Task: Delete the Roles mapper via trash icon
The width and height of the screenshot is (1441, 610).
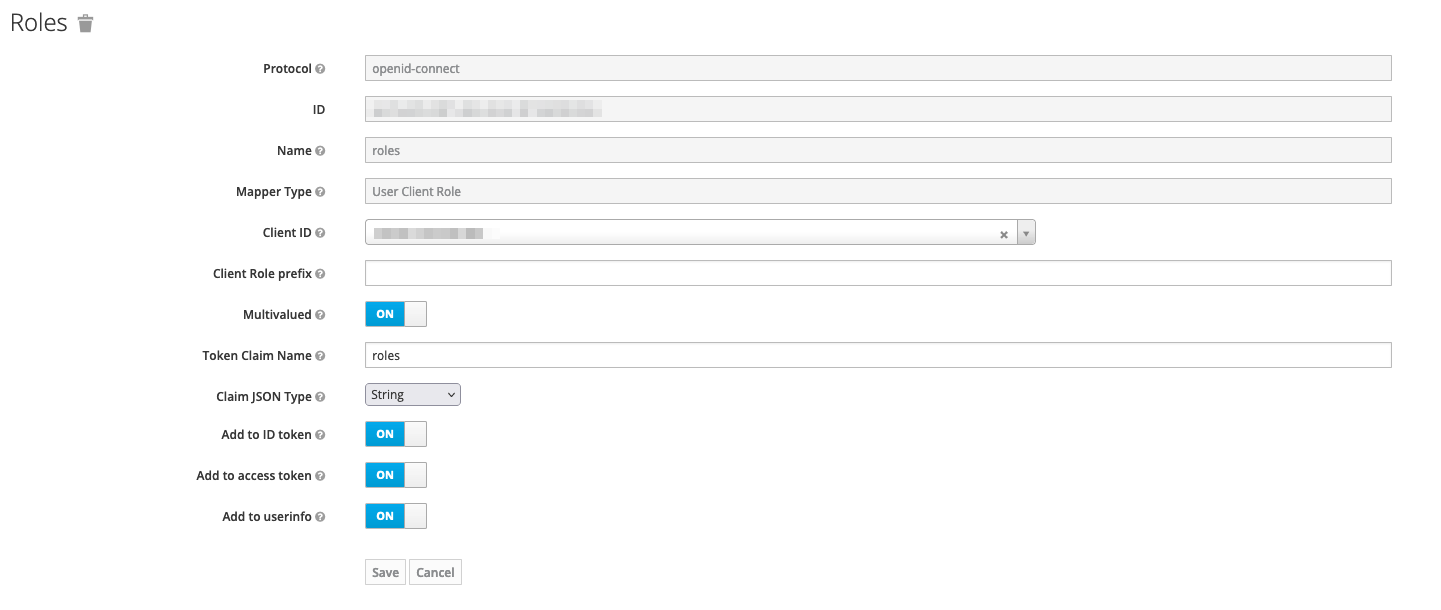Action: click(85, 22)
